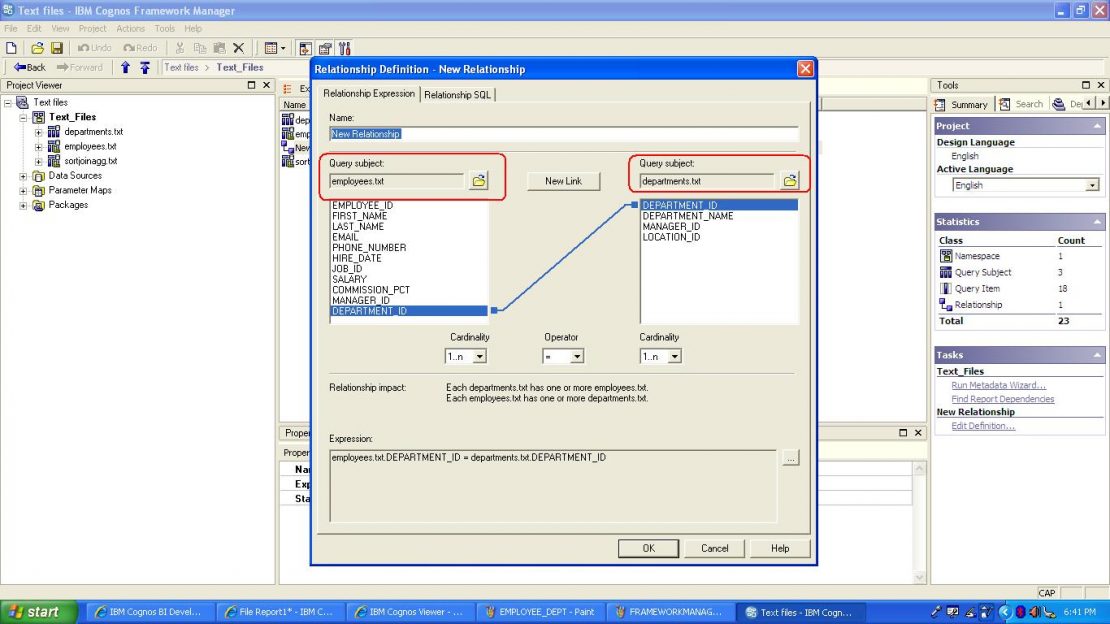Image resolution: width=1110 pixels, height=624 pixels.
Task: Go Back using the navigation arrow
Action: click(x=30, y=67)
